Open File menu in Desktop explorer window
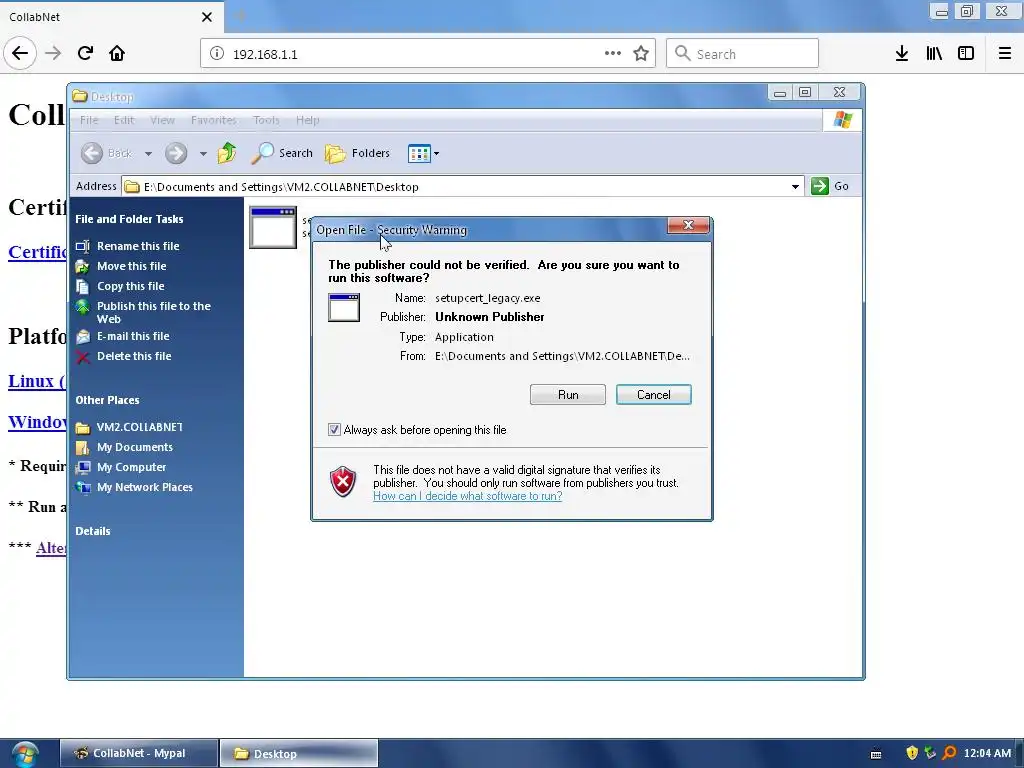The image size is (1024, 768). tap(89, 120)
